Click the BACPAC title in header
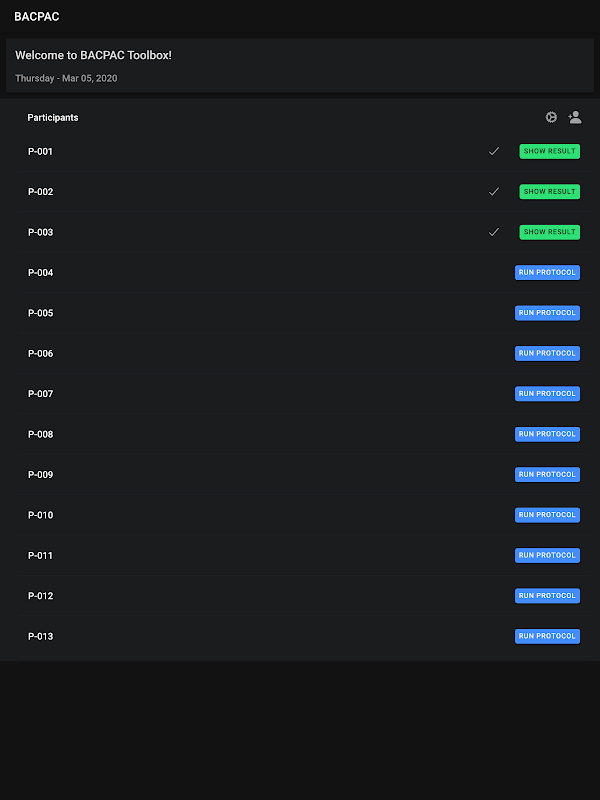The width and height of the screenshot is (600, 800). click(37, 17)
